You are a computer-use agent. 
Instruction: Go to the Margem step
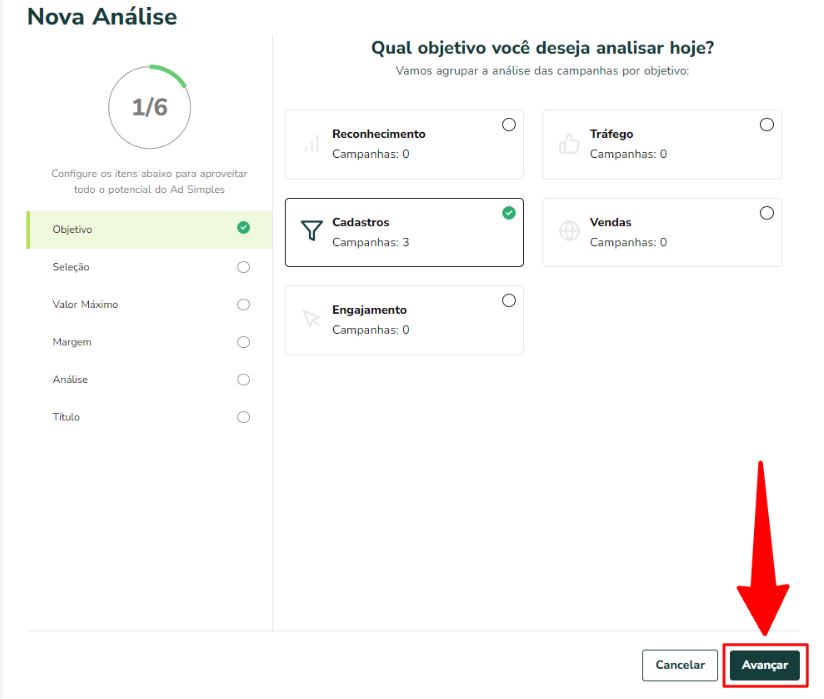(149, 342)
